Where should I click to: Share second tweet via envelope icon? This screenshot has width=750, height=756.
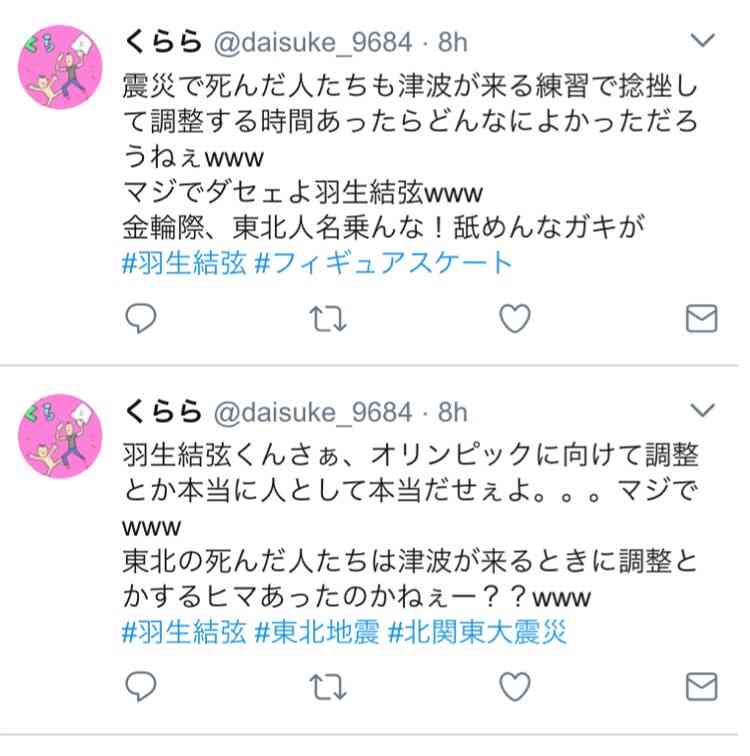tap(701, 686)
